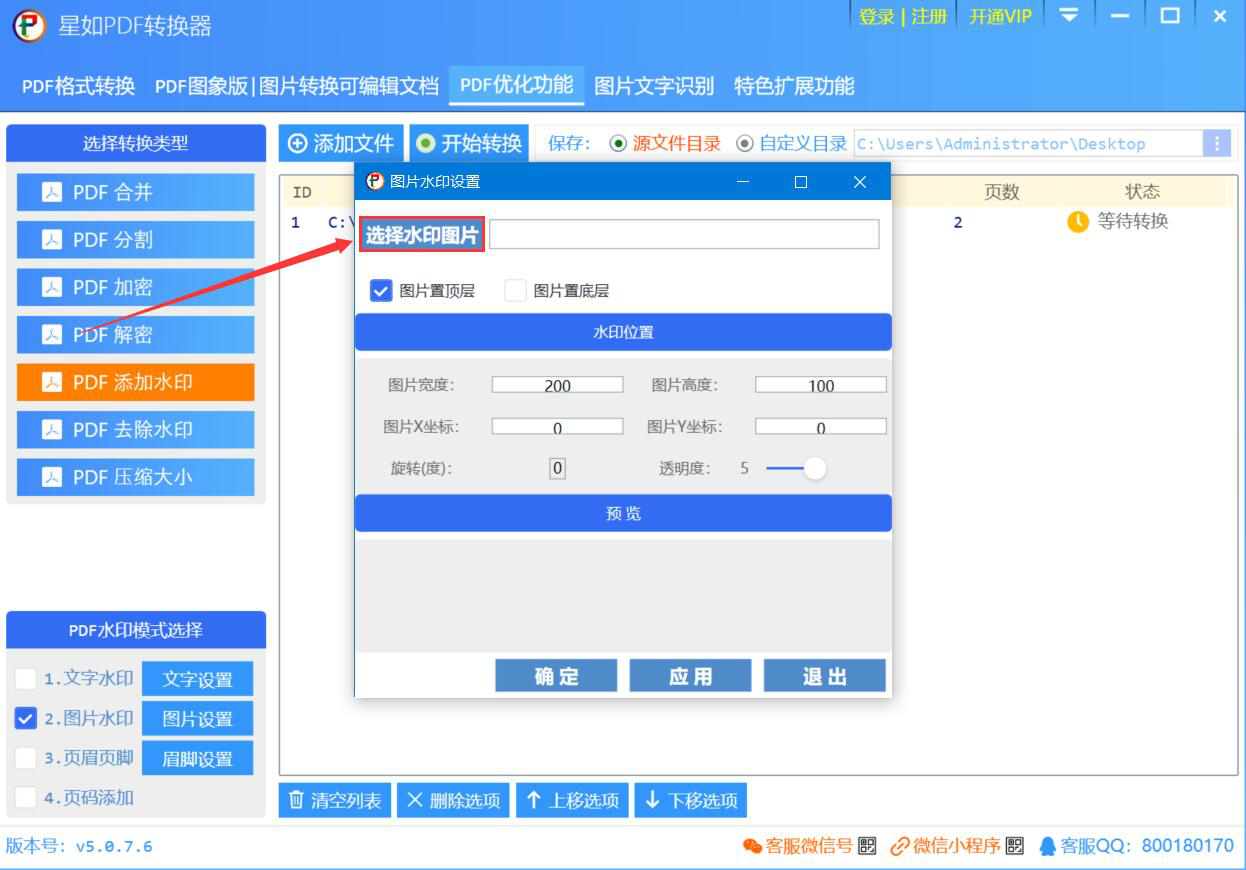Click the PDF icon beside PDF 合并
1246x870 pixels.
click(x=52, y=192)
